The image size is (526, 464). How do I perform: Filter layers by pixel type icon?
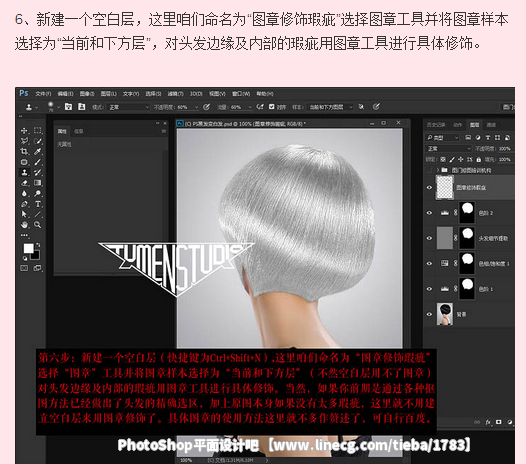(x=468, y=138)
